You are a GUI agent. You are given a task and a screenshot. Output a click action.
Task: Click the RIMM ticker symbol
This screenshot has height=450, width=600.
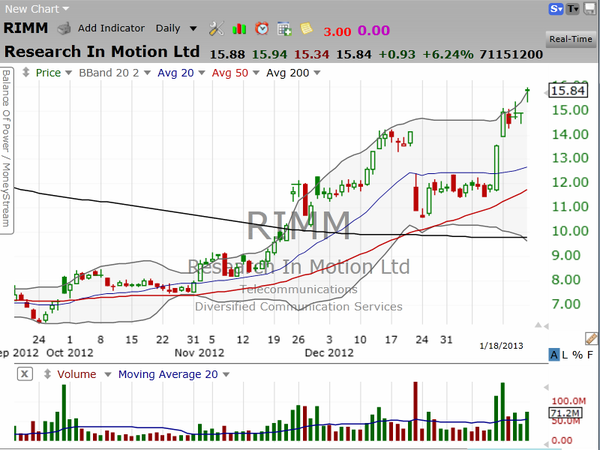pyautogui.click(x=26, y=28)
